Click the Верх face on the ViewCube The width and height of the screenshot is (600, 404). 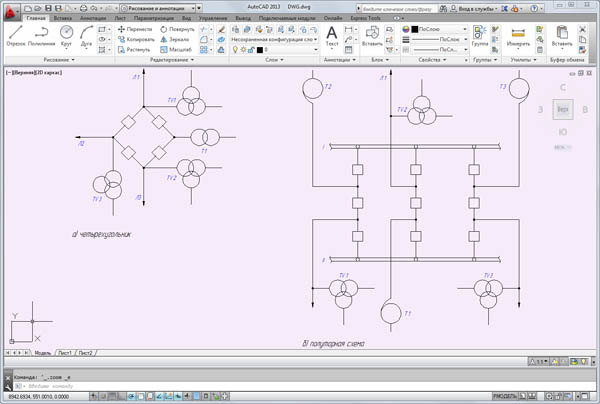[x=563, y=108]
